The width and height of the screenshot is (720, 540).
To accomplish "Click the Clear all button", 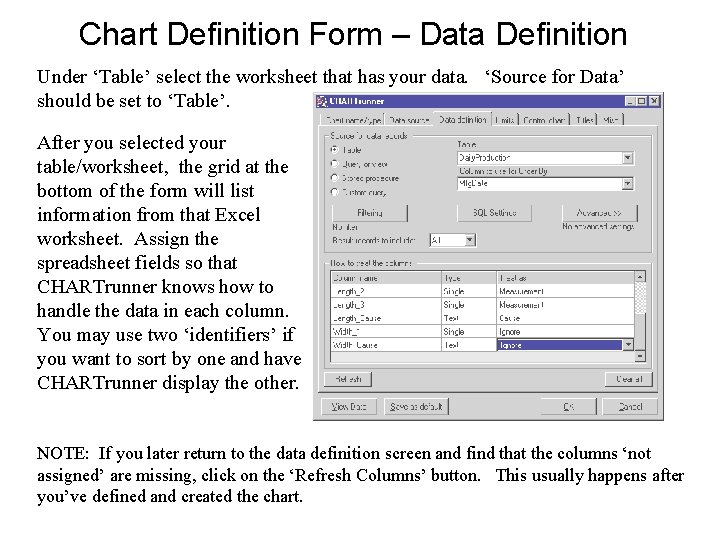I will tap(629, 379).
